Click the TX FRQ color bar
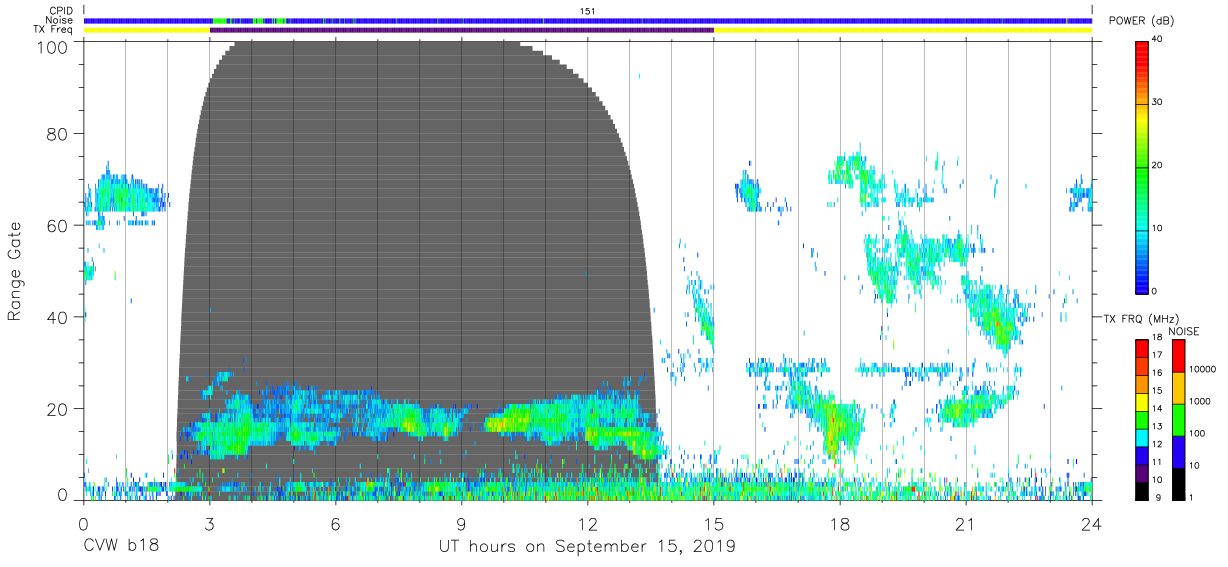1228x567 pixels. [1142, 418]
